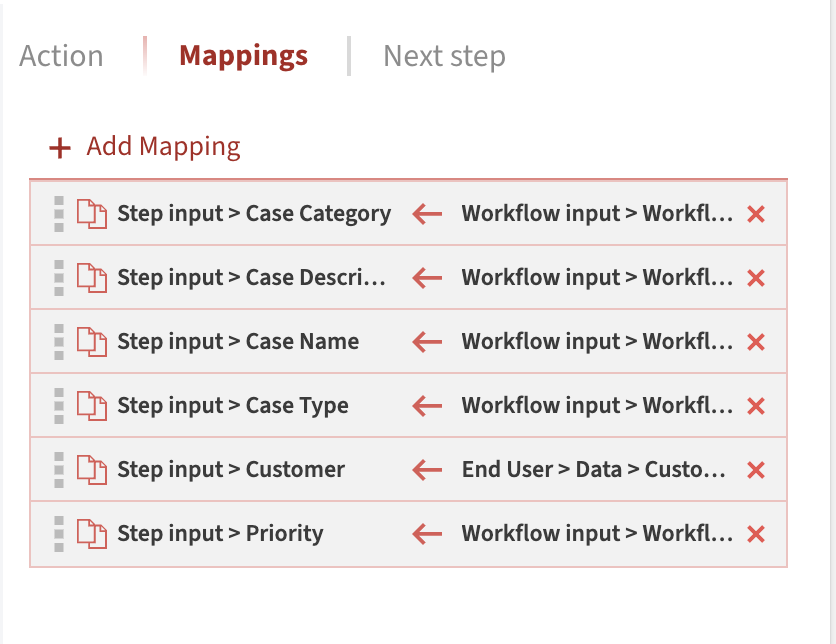The width and height of the screenshot is (836, 644).
Task: Click the copy icon on the Priority mapping
Action: pyautogui.click(x=93, y=533)
